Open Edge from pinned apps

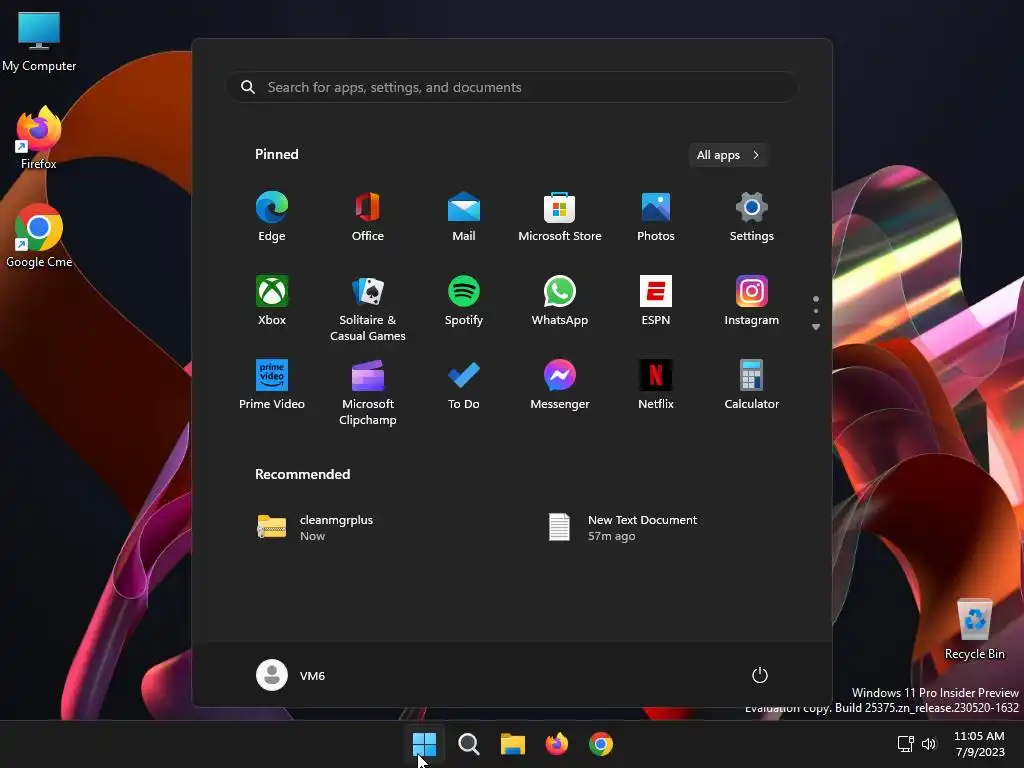tap(272, 217)
